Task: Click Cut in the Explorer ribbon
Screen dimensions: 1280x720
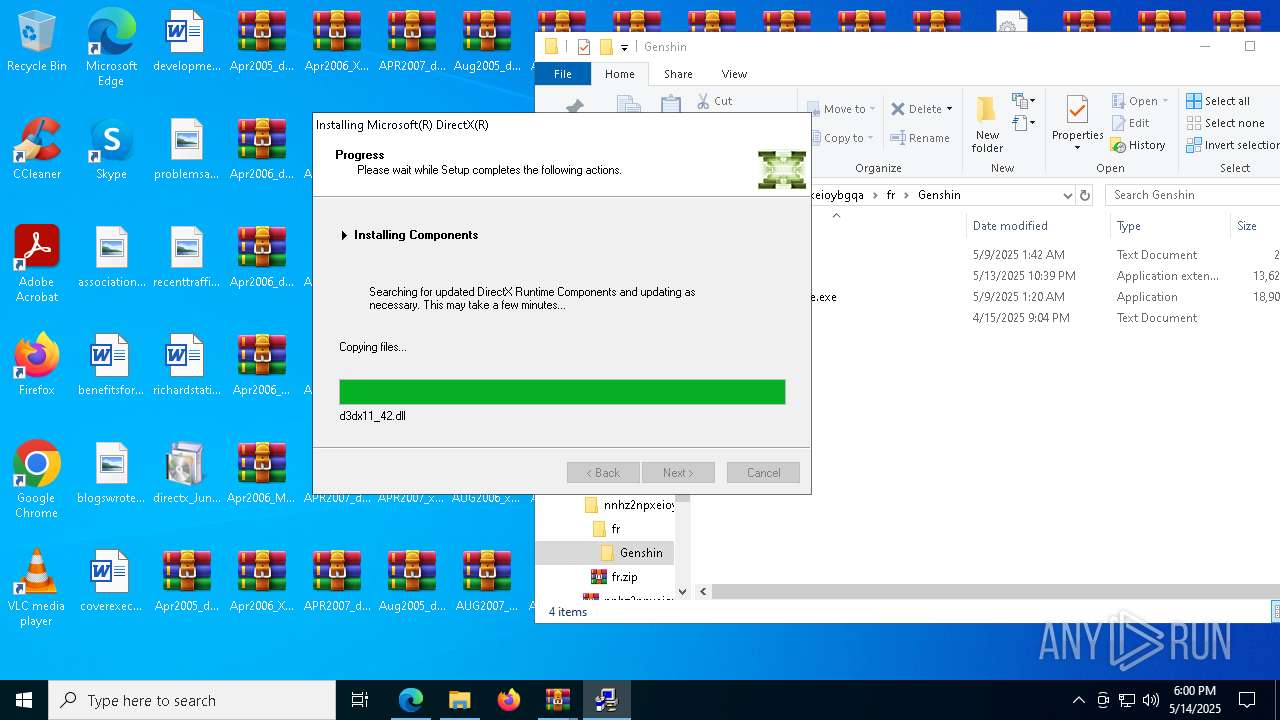Action: point(715,101)
